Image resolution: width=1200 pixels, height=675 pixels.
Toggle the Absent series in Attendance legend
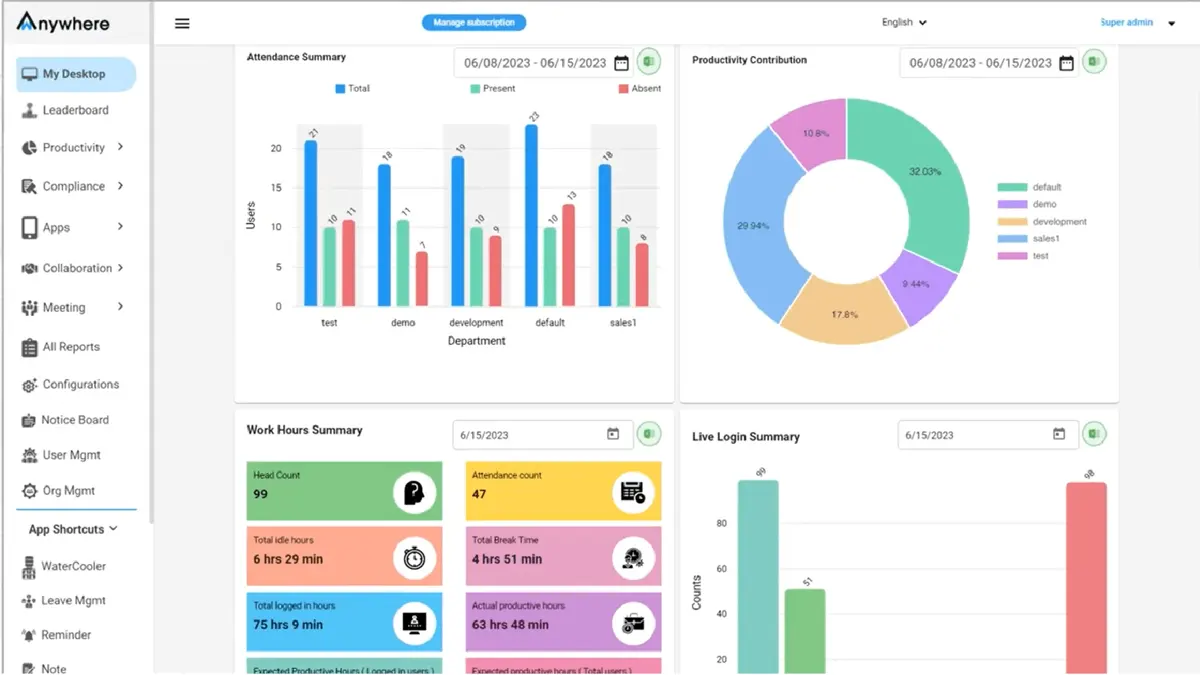point(640,88)
